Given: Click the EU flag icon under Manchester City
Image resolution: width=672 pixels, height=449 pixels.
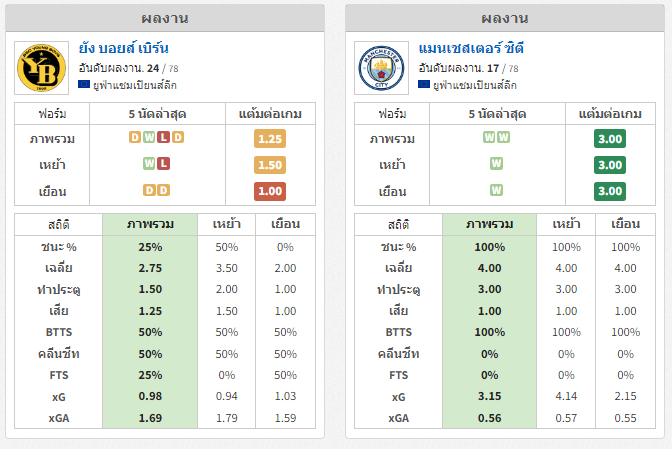Looking at the screenshot, I should click(x=424, y=84).
